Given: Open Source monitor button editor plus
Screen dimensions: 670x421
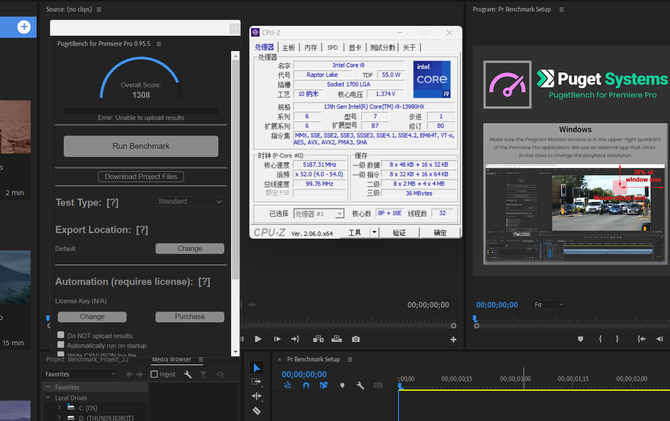Looking at the screenshot, I should click(453, 339).
